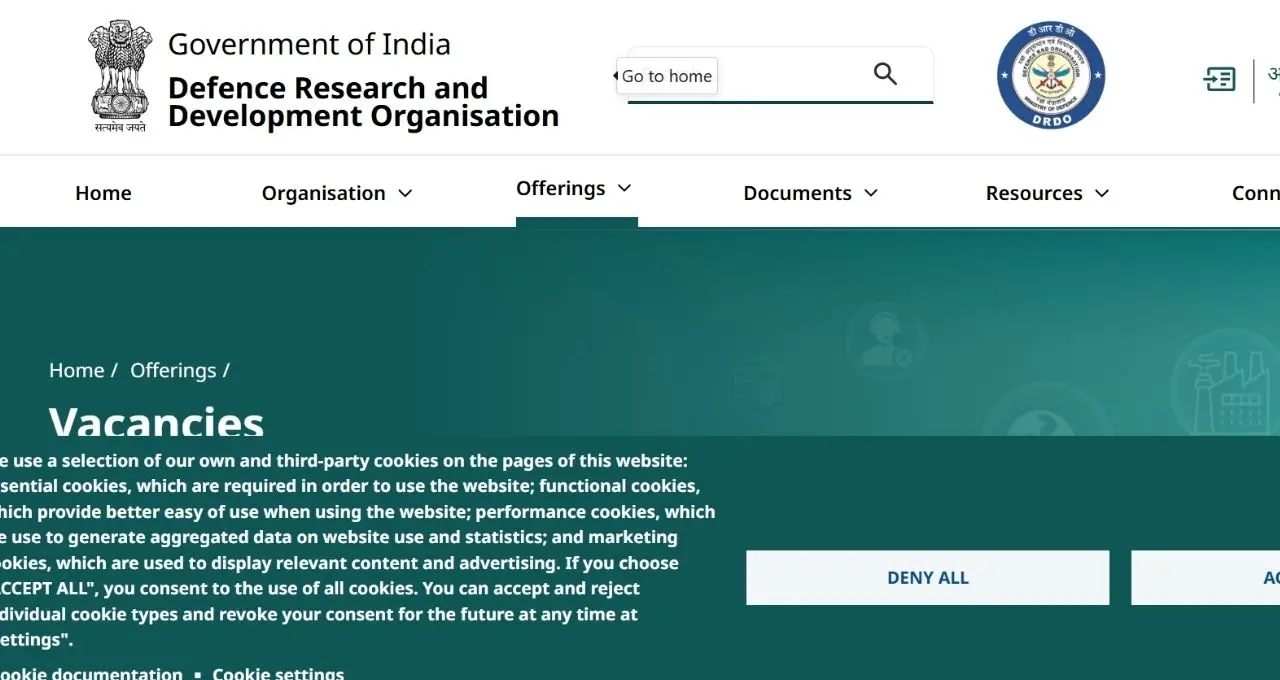Click the round DRDO logo
The width and height of the screenshot is (1280, 680).
1051,76
